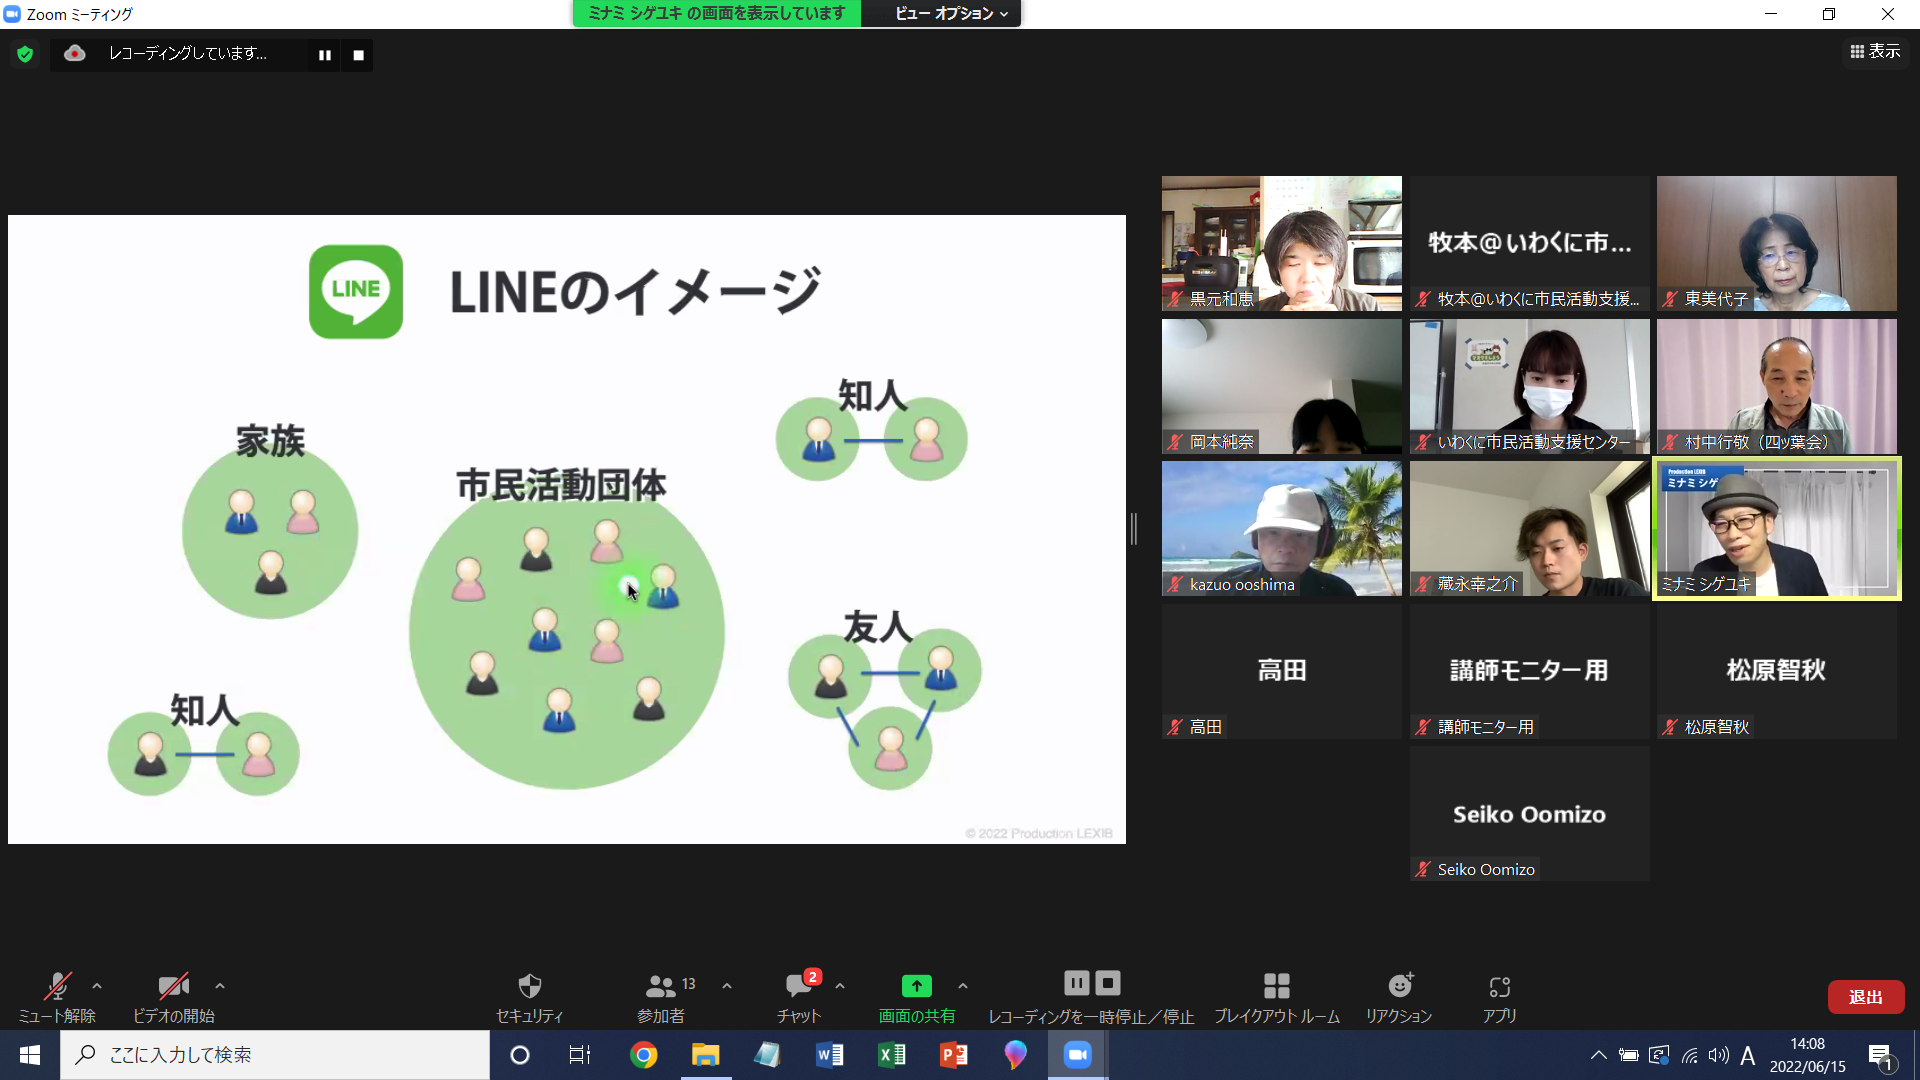
Task: Click the red 退出 leave button
Action: [x=1865, y=997]
